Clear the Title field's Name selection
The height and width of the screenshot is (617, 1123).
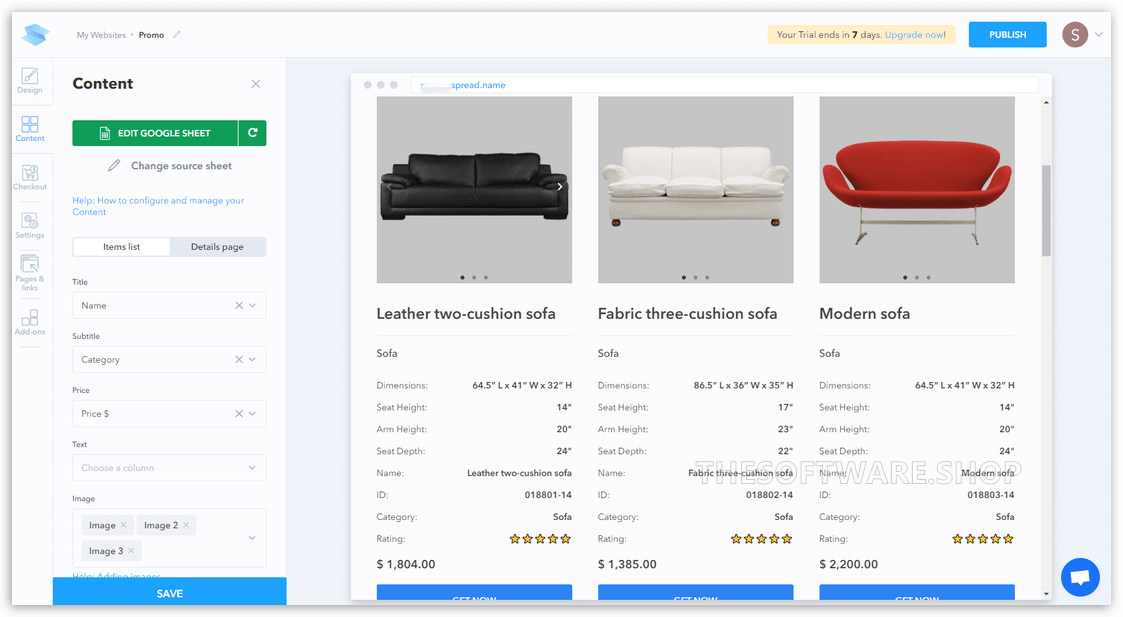[239, 305]
